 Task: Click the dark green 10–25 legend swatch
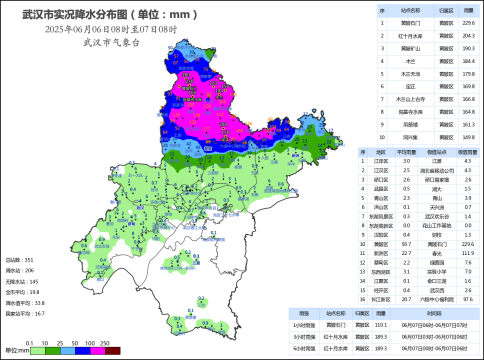pyautogui.click(x=53, y=351)
